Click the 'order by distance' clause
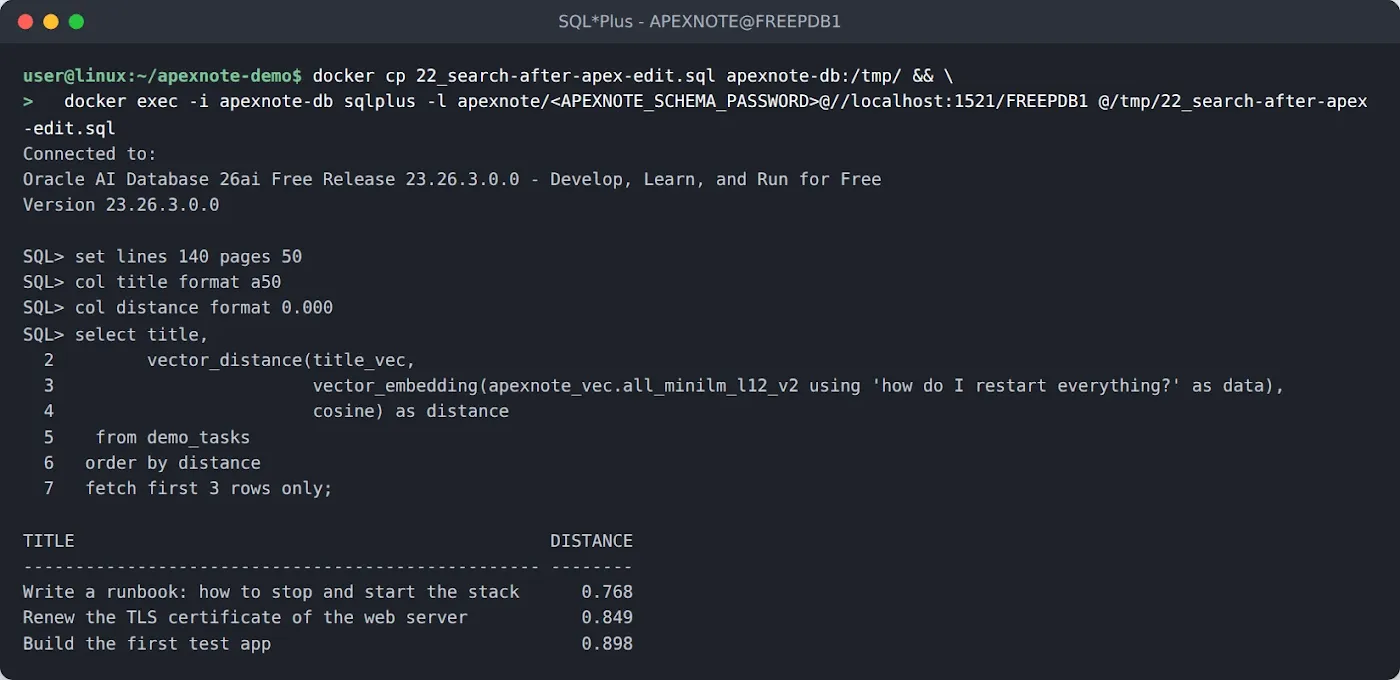This screenshot has height=680, width=1400. tap(173, 463)
